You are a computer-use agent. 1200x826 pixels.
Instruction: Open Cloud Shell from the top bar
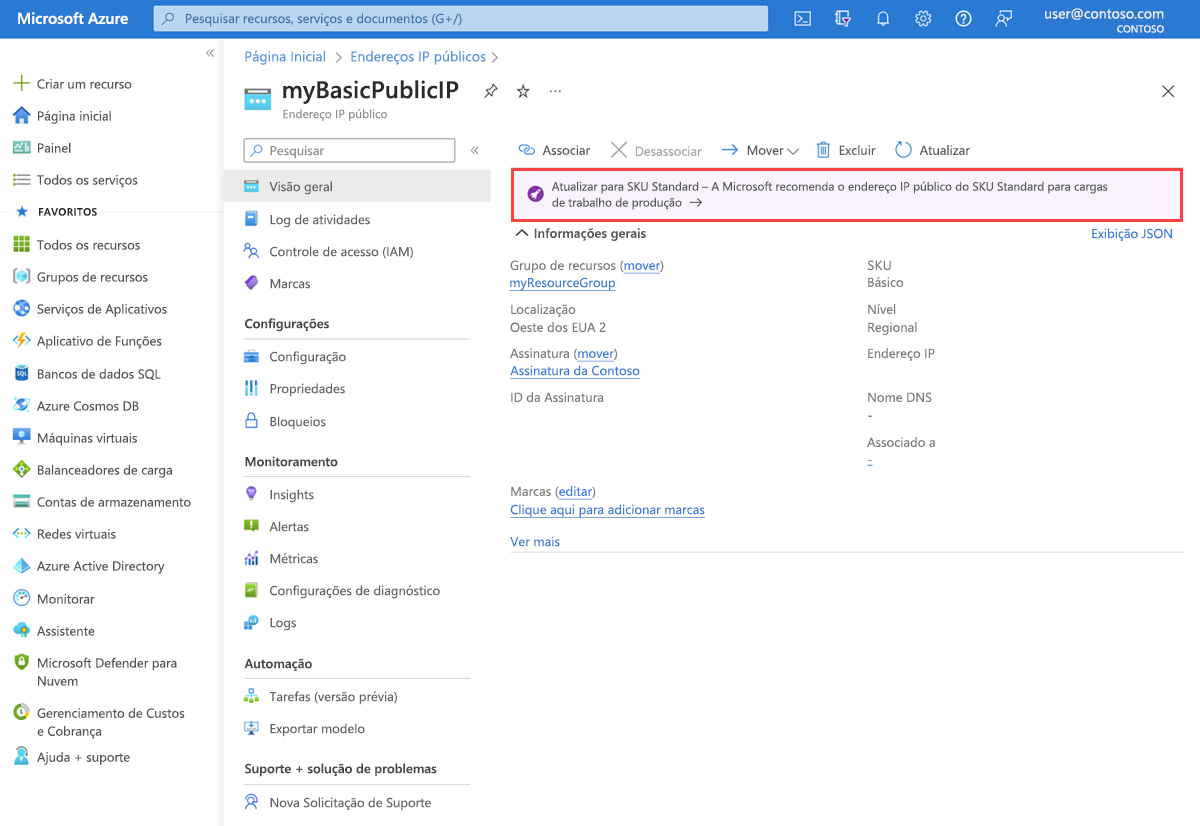[802, 19]
